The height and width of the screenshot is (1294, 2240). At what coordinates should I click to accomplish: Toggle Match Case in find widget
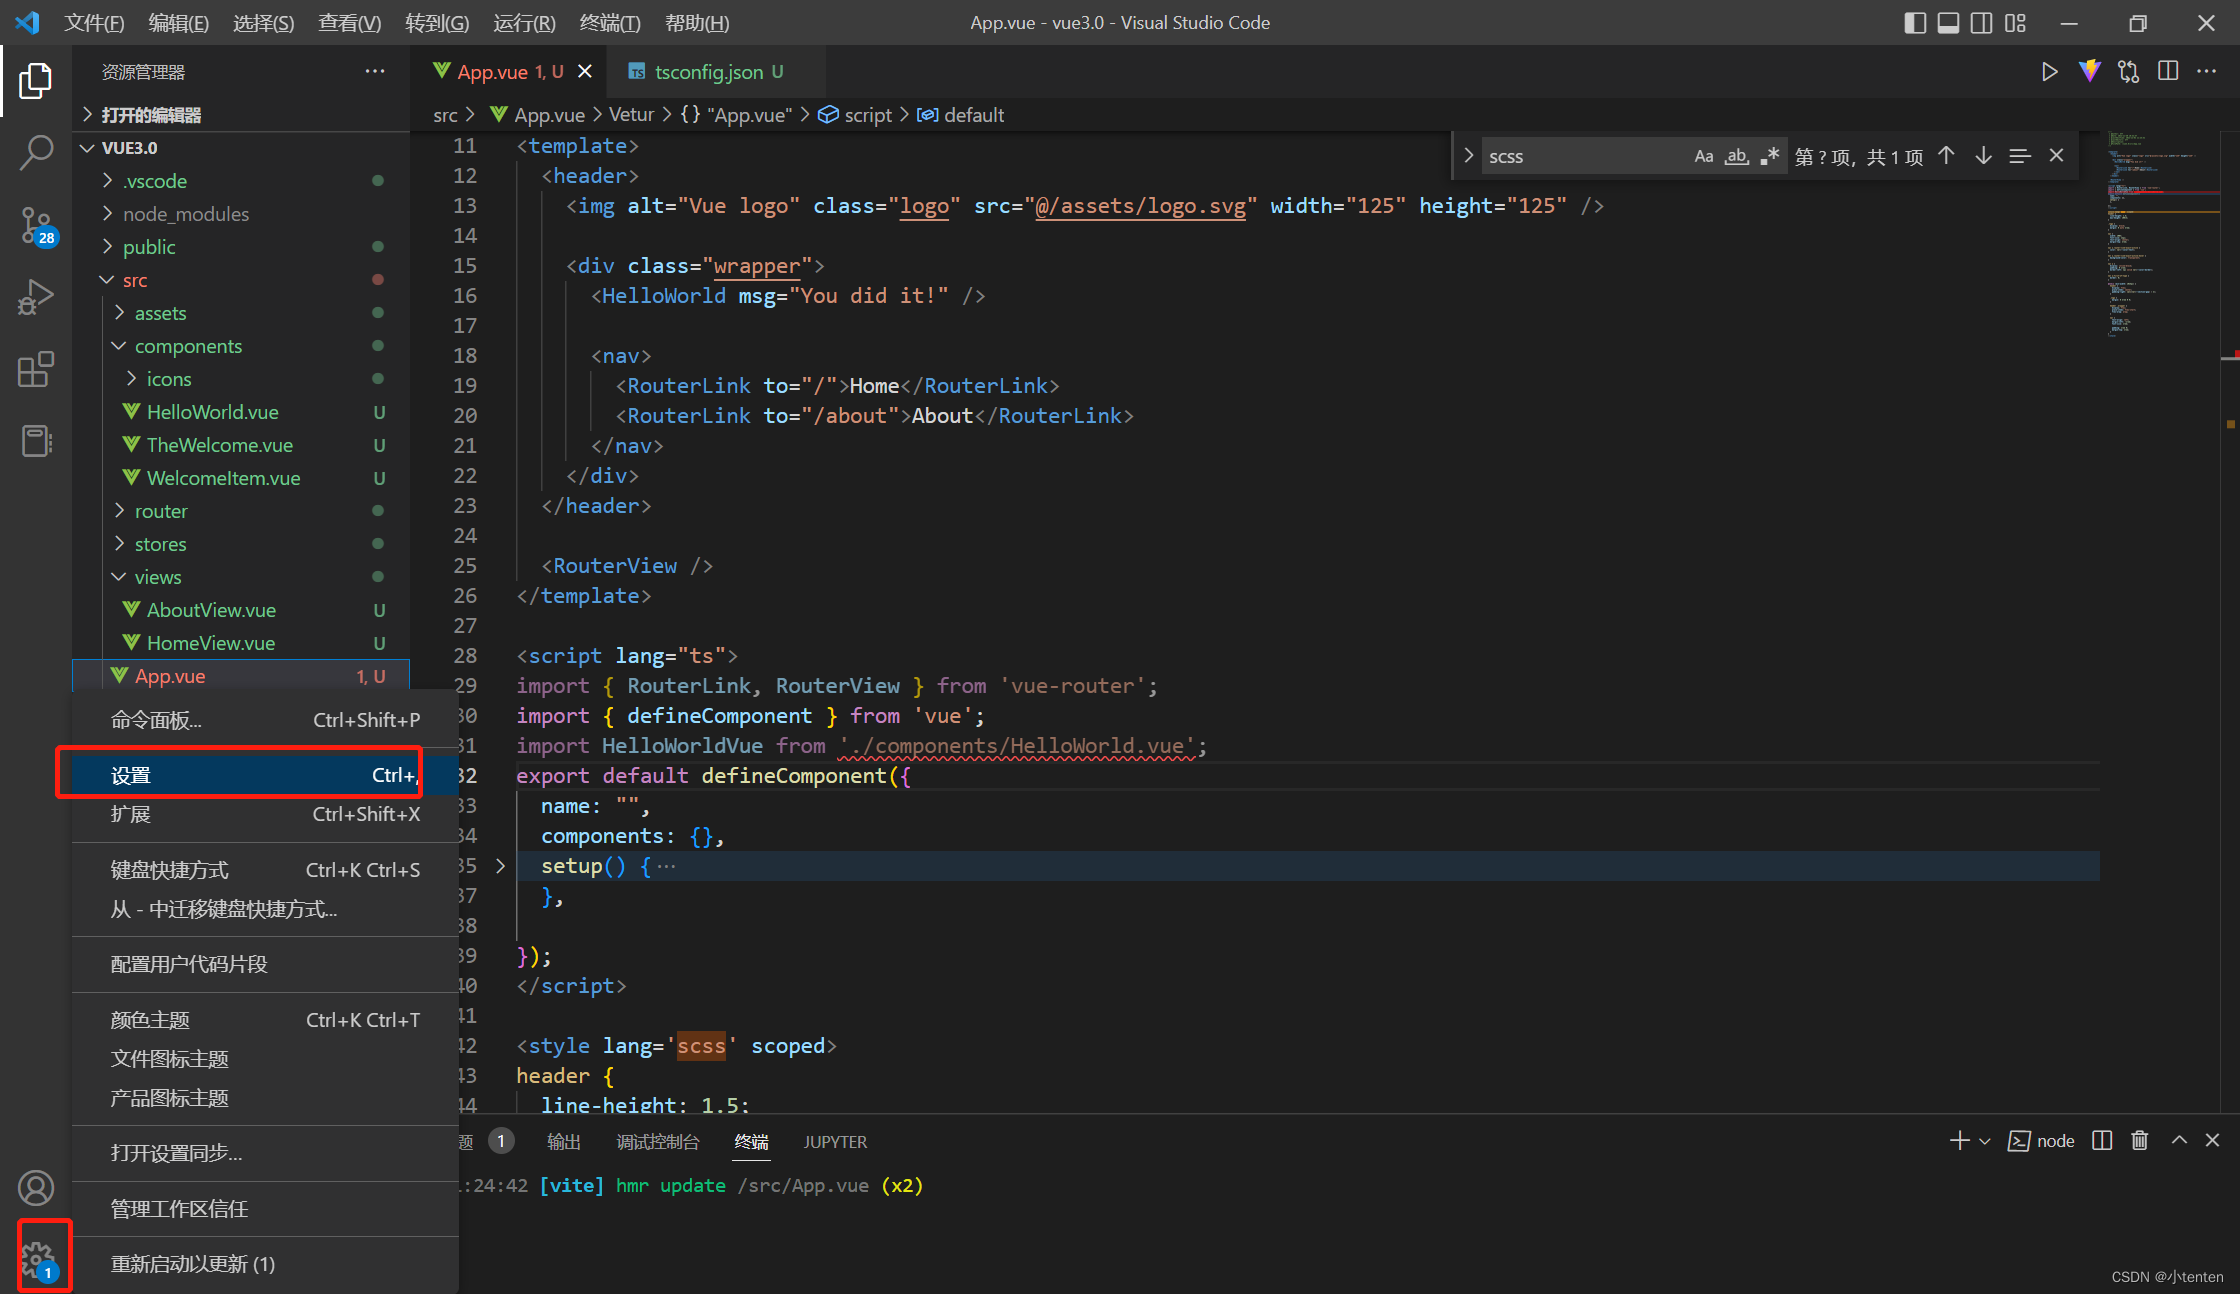[x=1704, y=156]
